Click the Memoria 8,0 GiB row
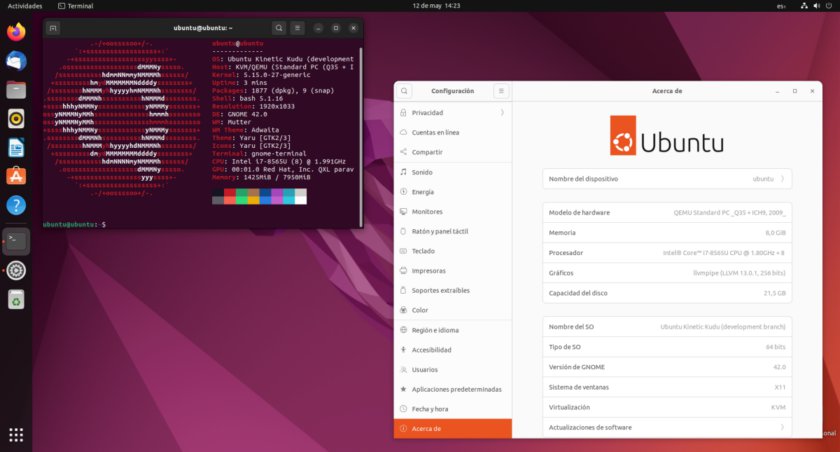Image resolution: width=840 pixels, height=452 pixels. pos(667,233)
